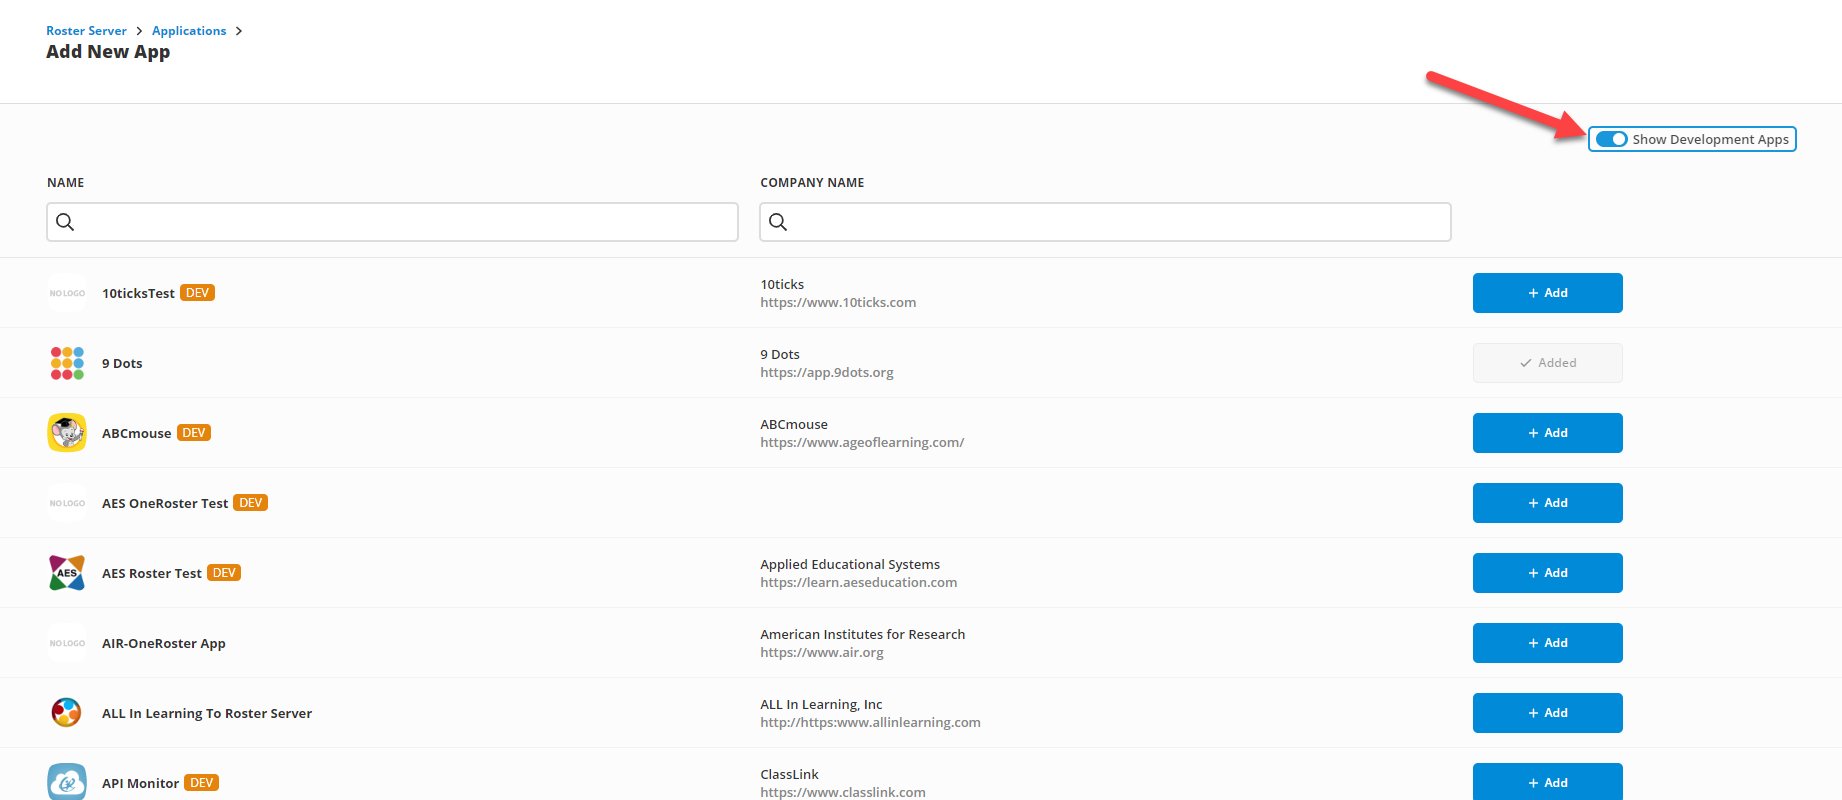Click the magnifier icon in the Company Name search

tap(778, 222)
